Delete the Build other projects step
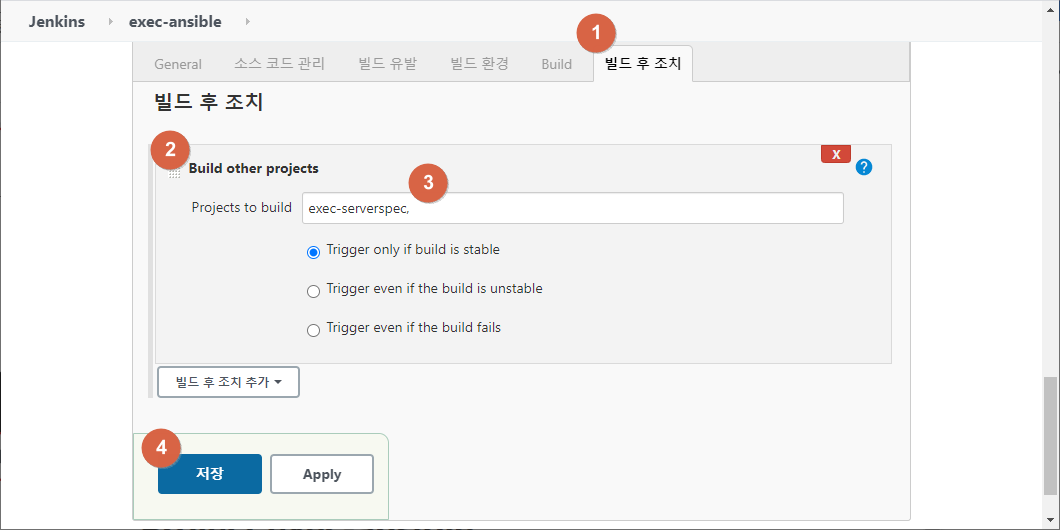Screen dimensions: 1060x530 836,154
